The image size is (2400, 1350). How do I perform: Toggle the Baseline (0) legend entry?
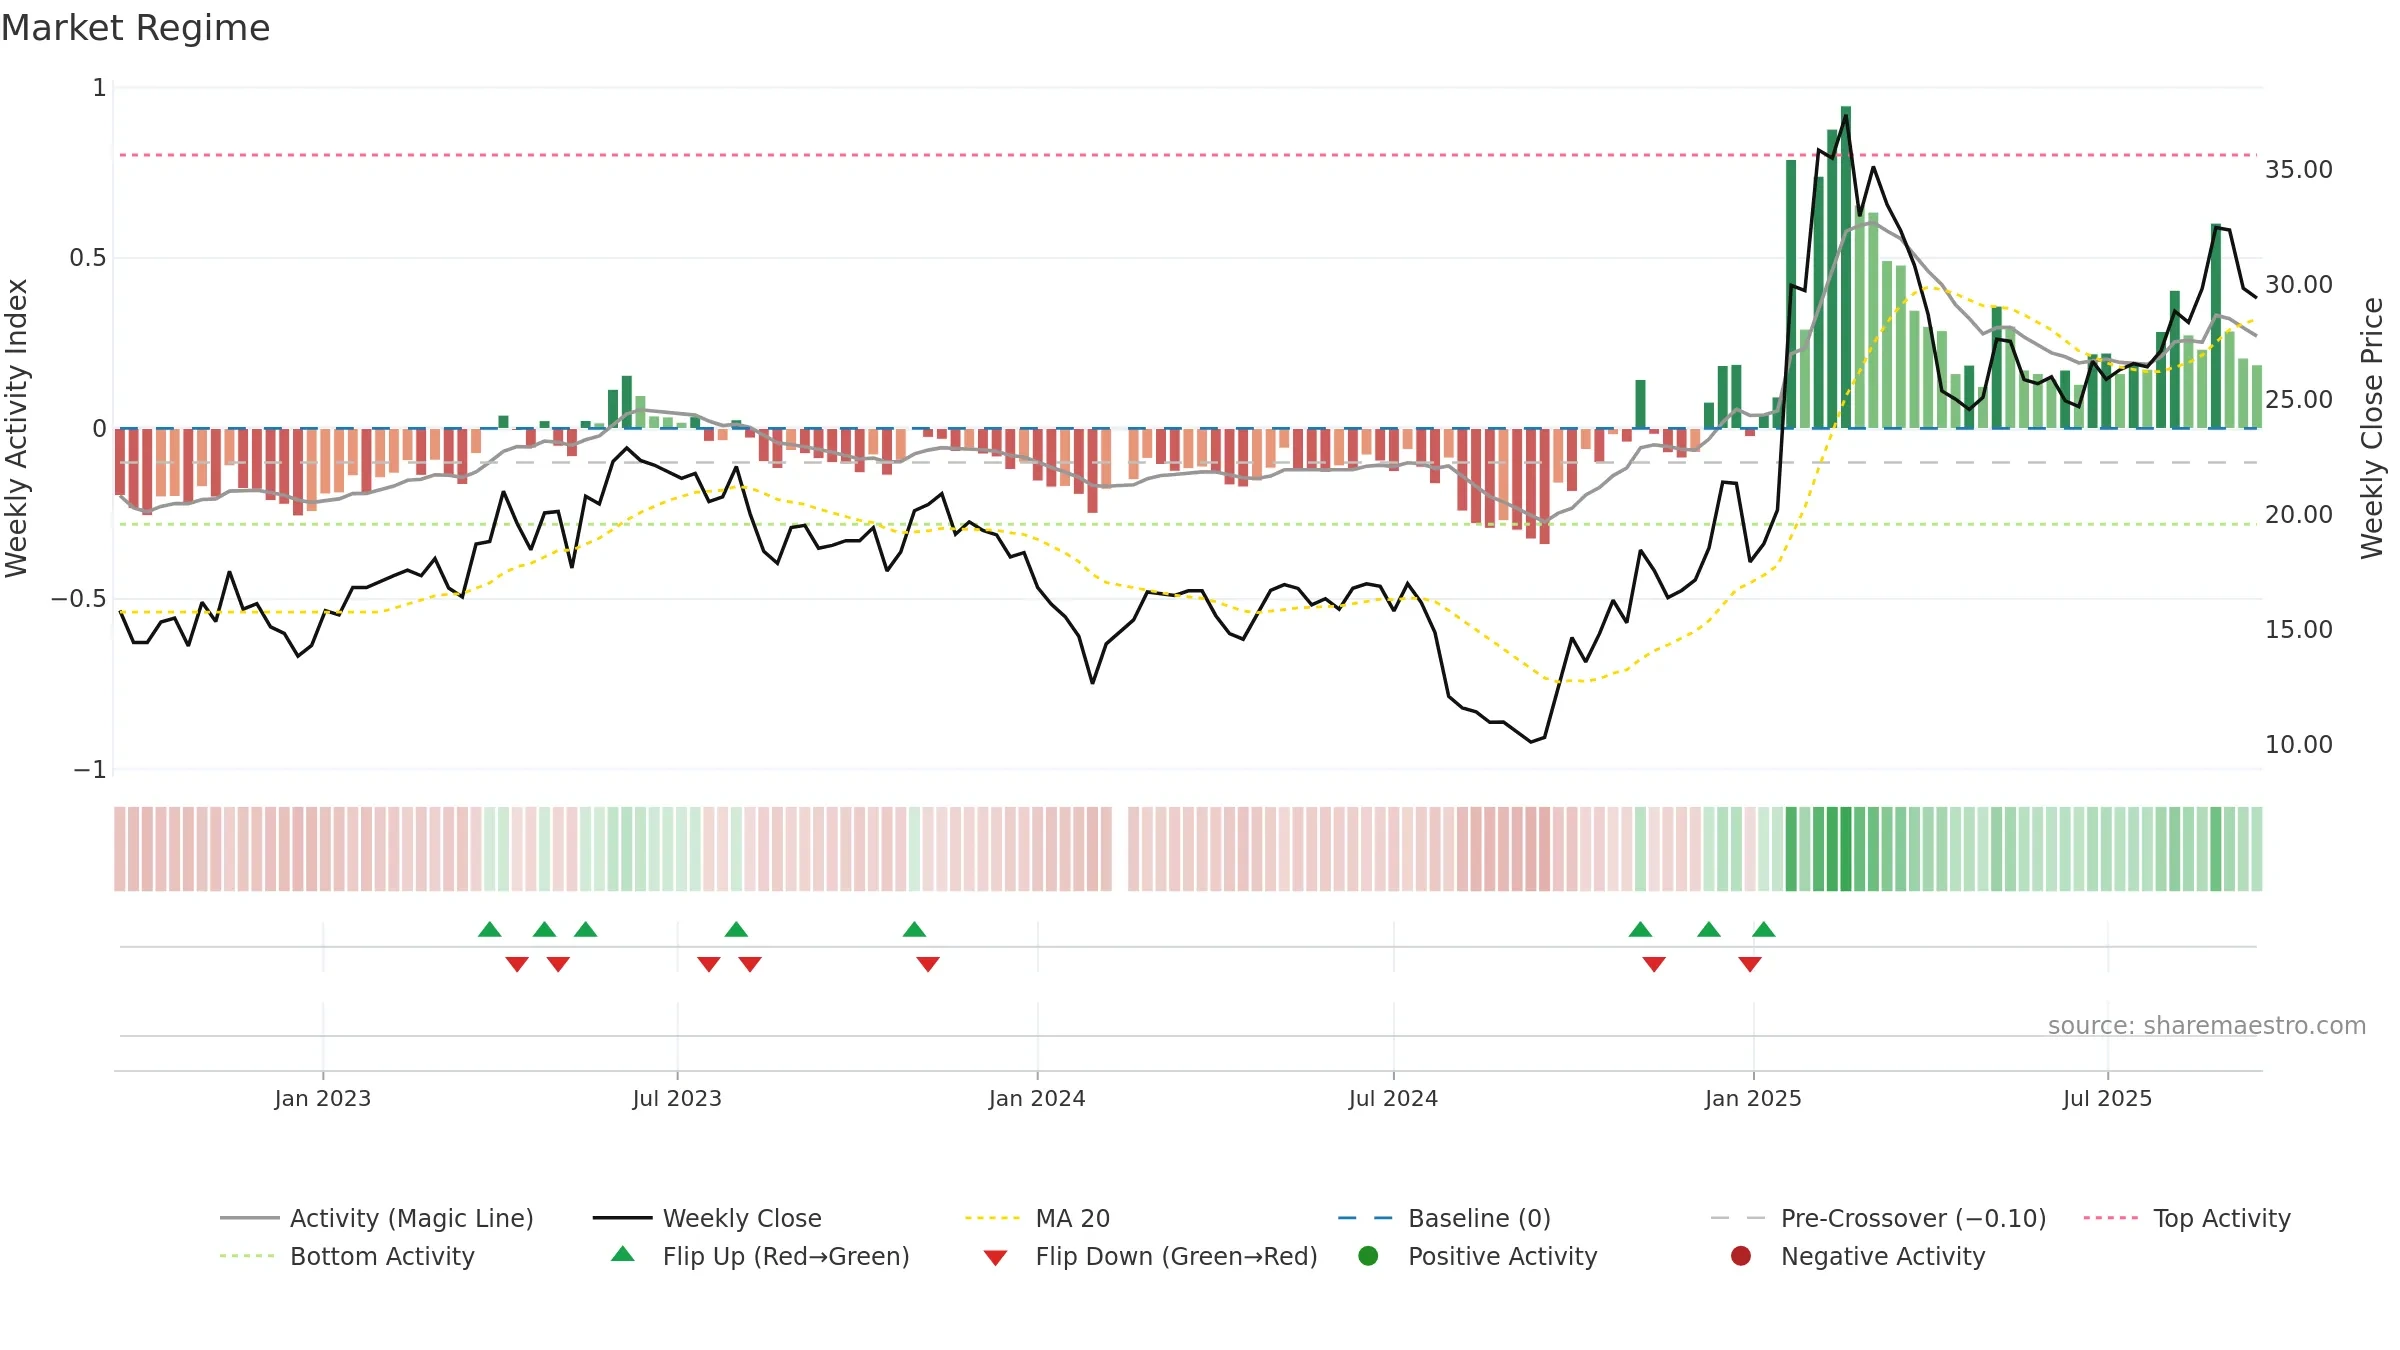[x=1444, y=1218]
